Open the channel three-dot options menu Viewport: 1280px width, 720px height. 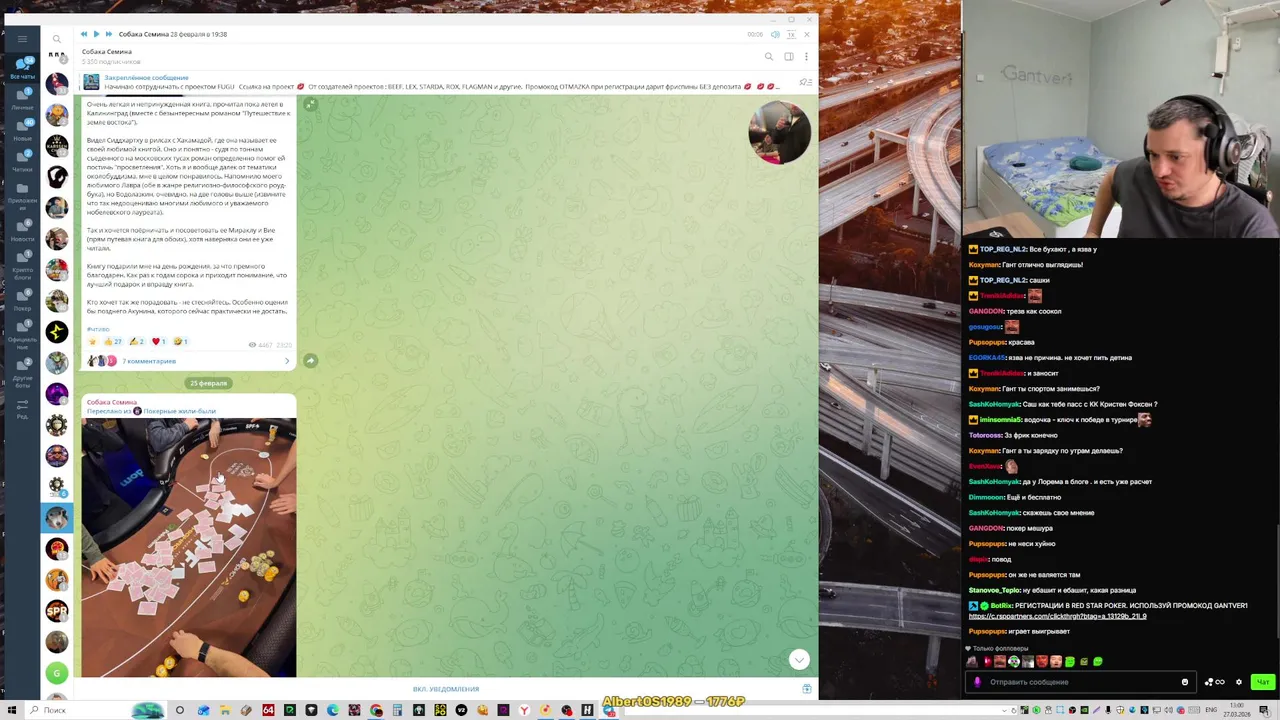coord(806,56)
